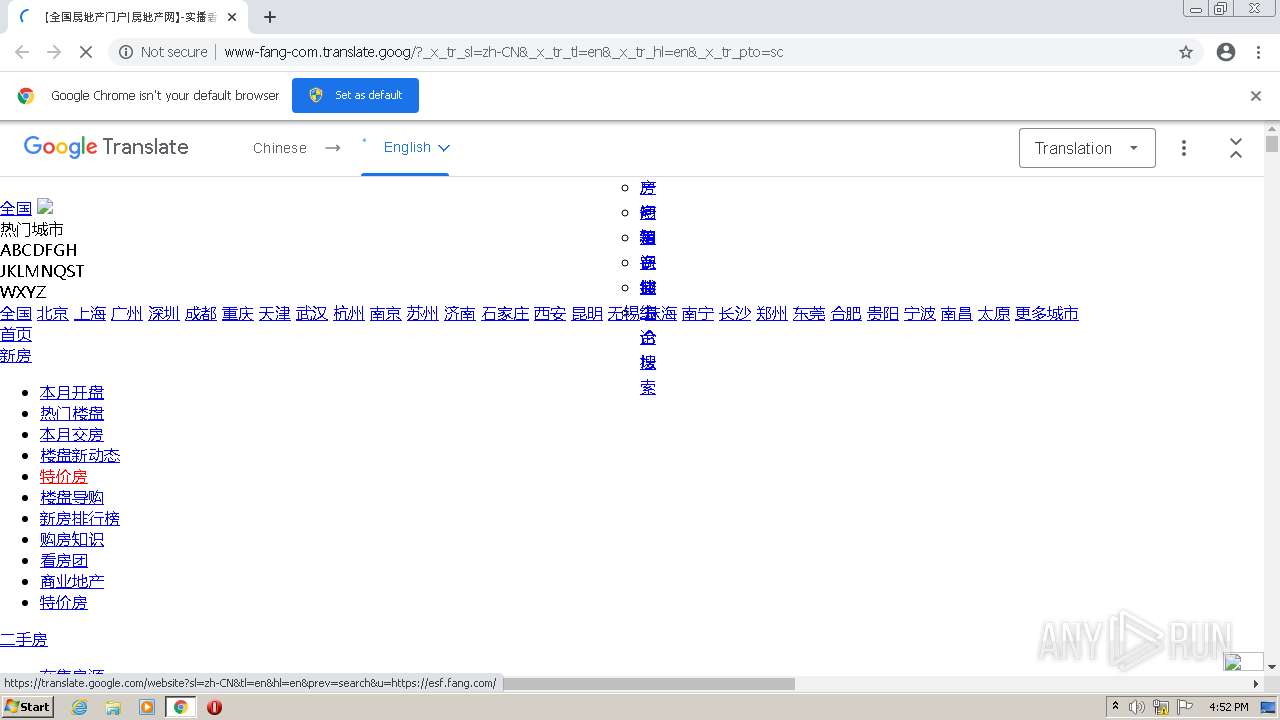Expand the English target language dropdown
Viewport: 1280px width, 720px height.
pyautogui.click(x=417, y=147)
